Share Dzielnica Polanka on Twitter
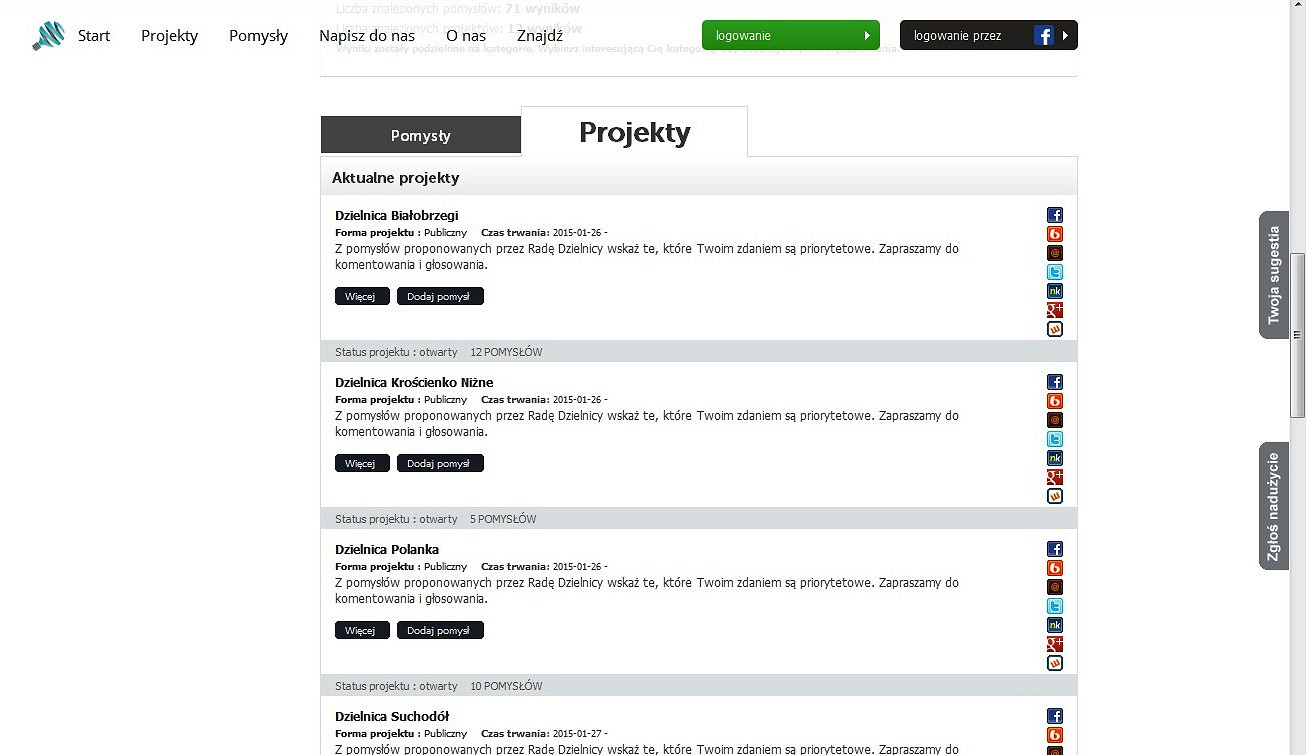Viewport: 1306px width, 755px height. point(1055,606)
